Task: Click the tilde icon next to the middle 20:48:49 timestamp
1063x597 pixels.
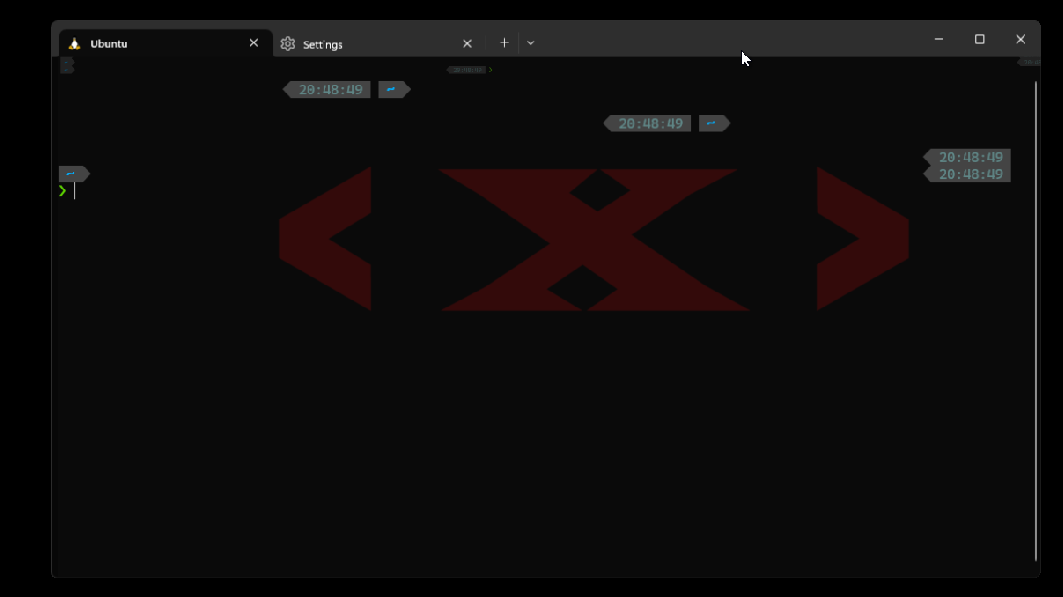Action: [713, 123]
